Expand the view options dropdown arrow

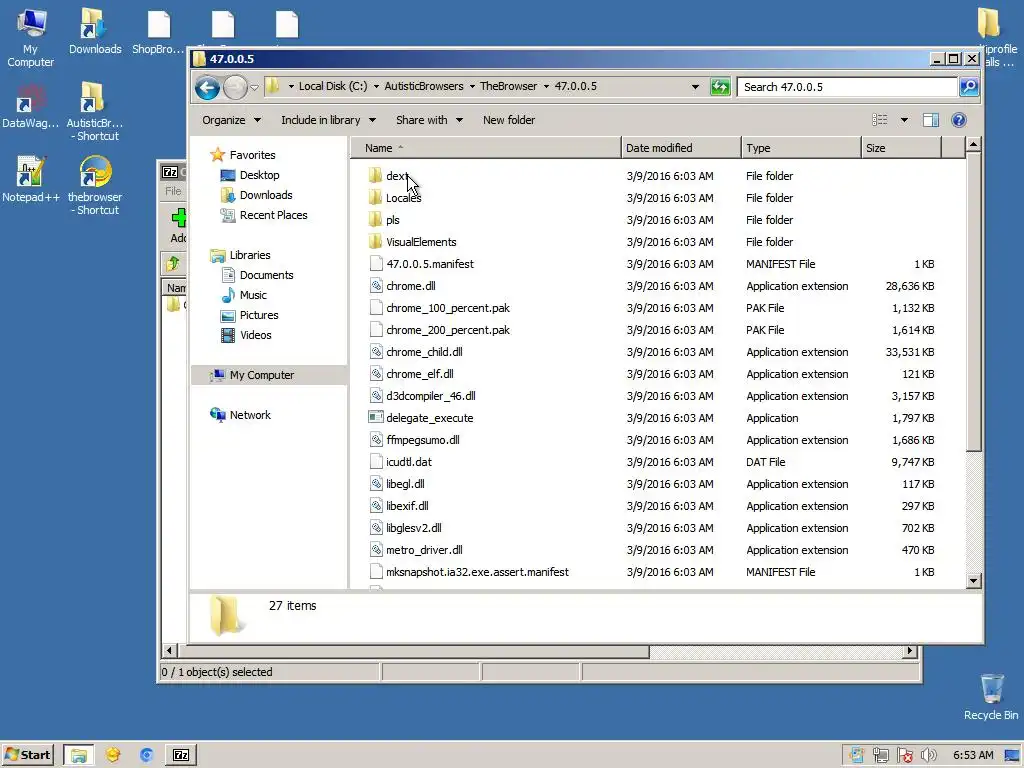(x=904, y=120)
